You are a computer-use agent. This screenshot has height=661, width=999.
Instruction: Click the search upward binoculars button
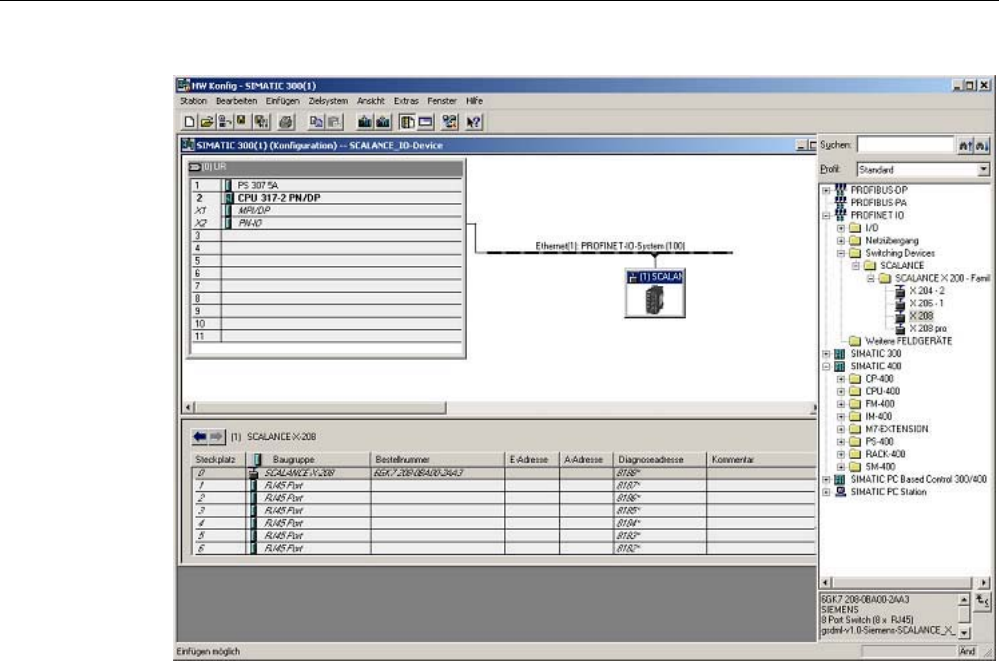tap(966, 146)
